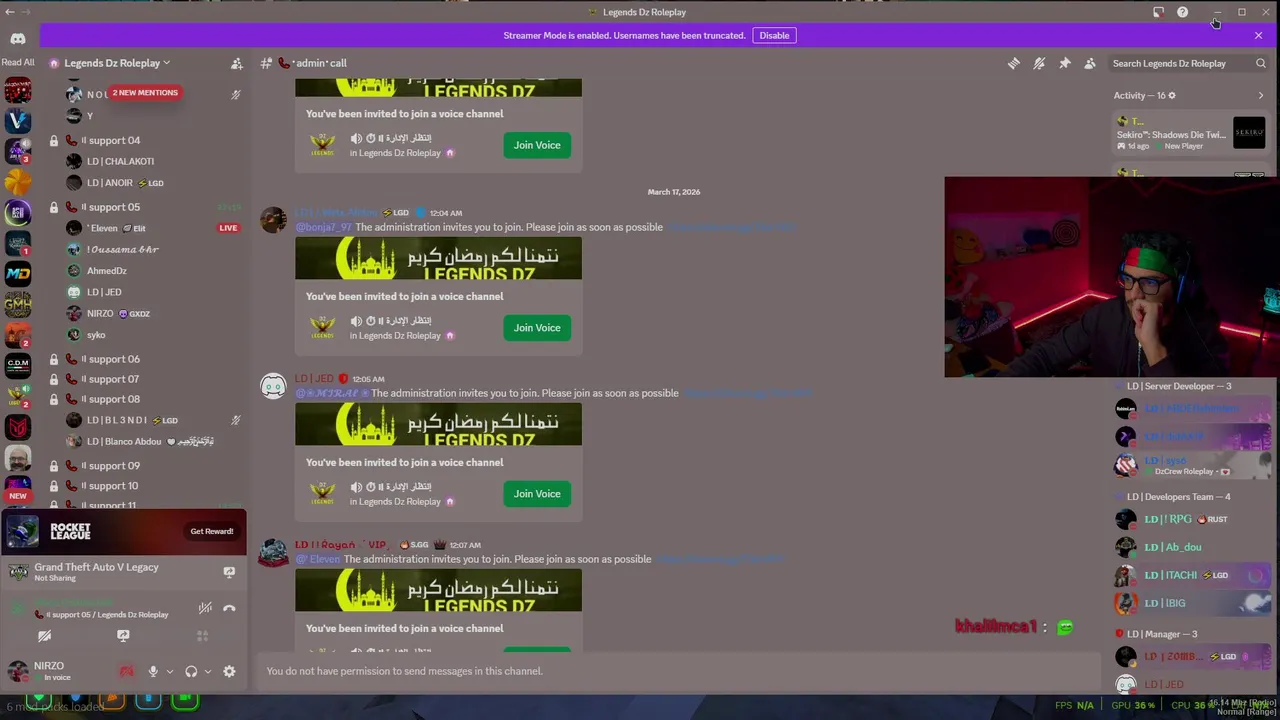Watch Eleven's LIVE stream badge
This screenshot has width=1280, height=720.
click(x=228, y=228)
